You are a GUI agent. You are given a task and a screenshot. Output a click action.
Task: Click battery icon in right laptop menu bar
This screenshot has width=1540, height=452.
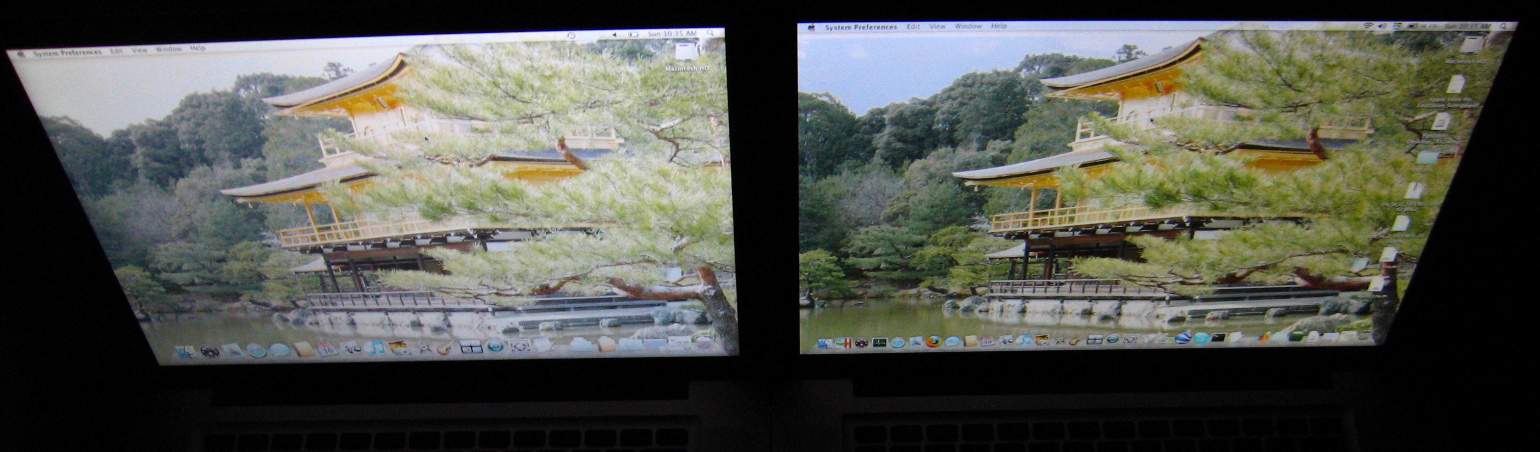click(x=1412, y=26)
